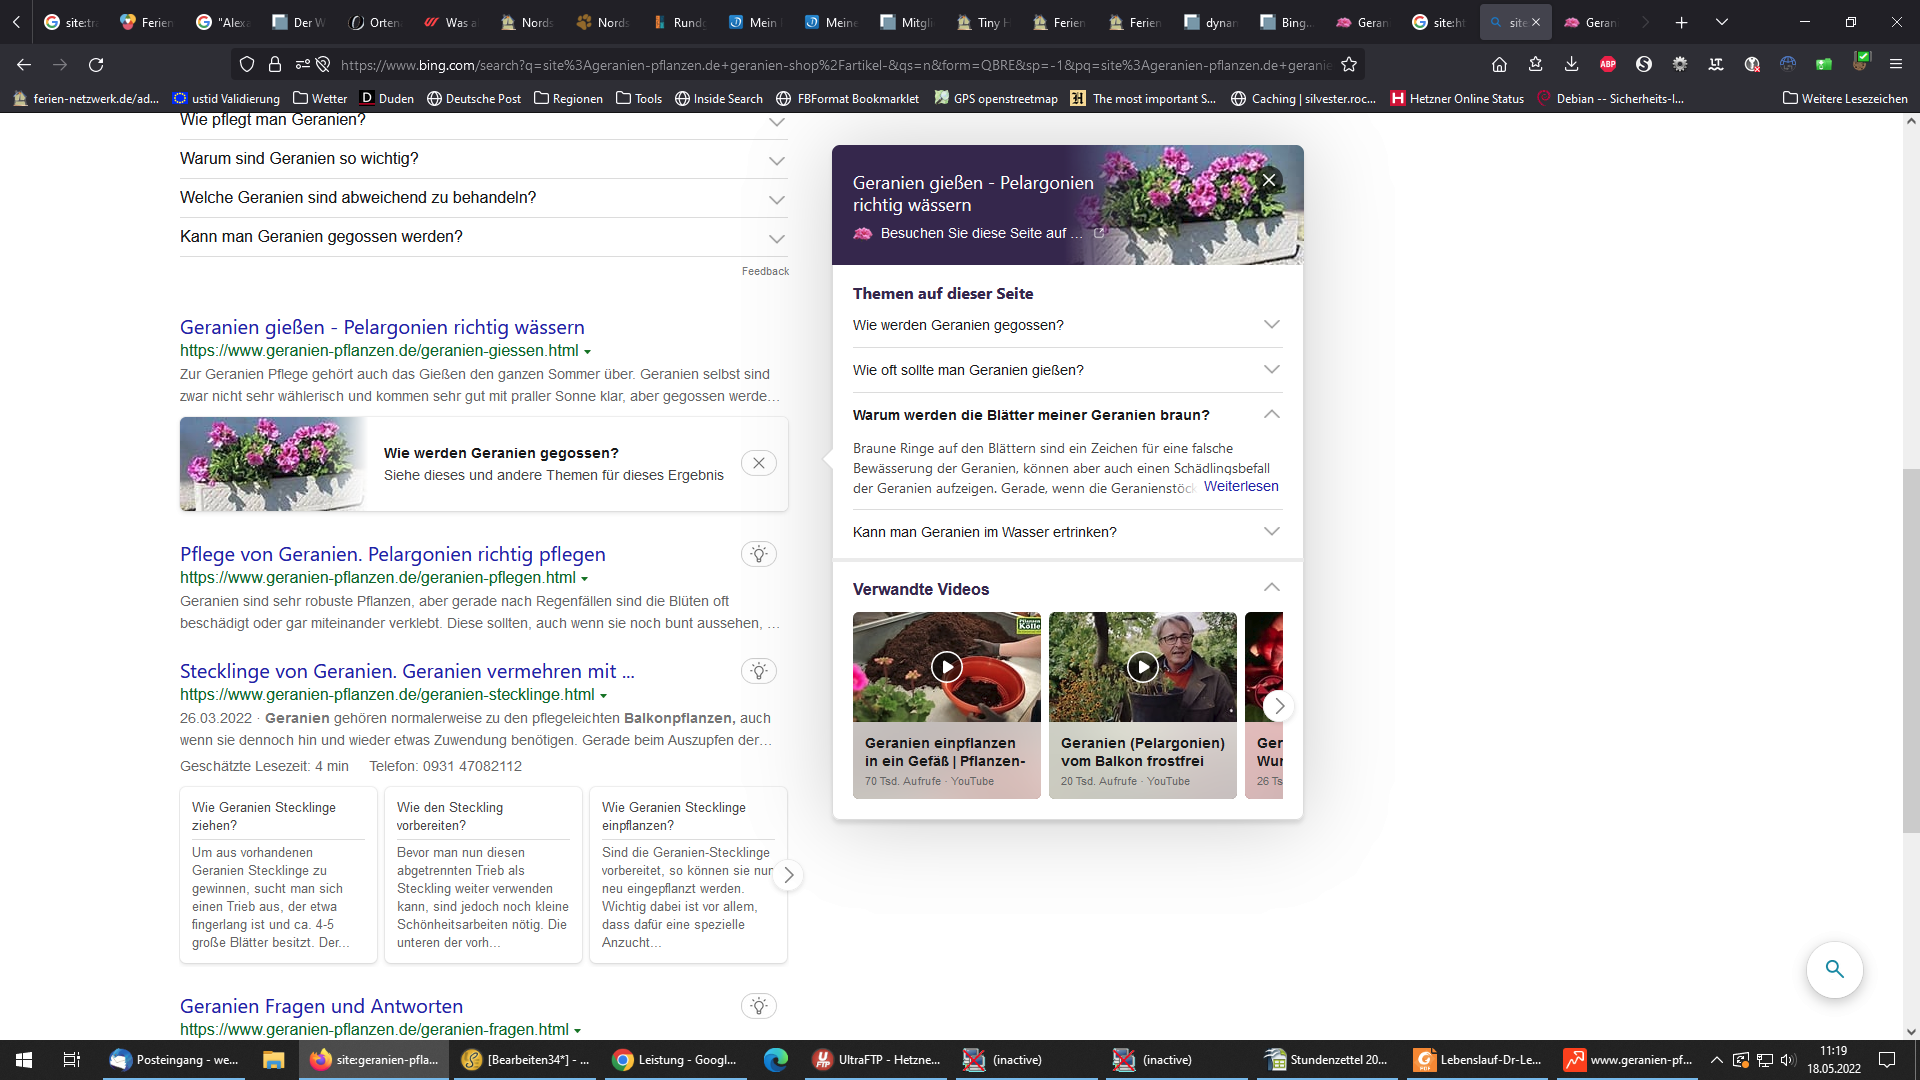Click the Weiterlesen link in panel
This screenshot has height=1080, width=1920.
[1240, 486]
